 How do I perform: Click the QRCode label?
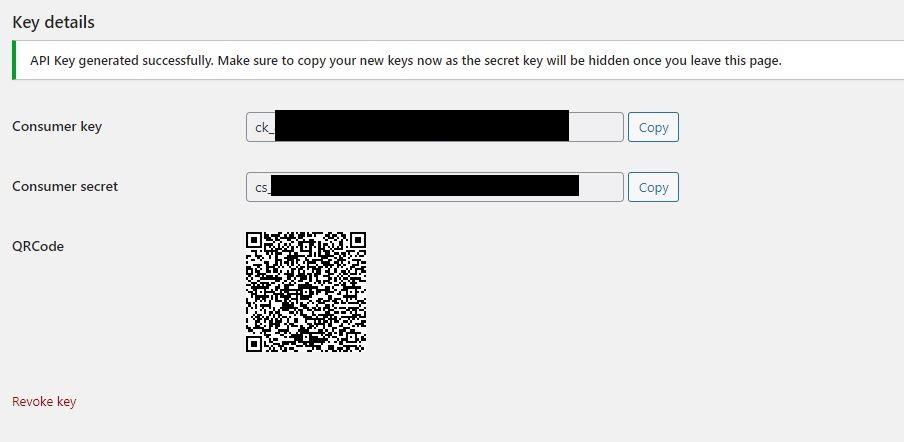[38, 247]
